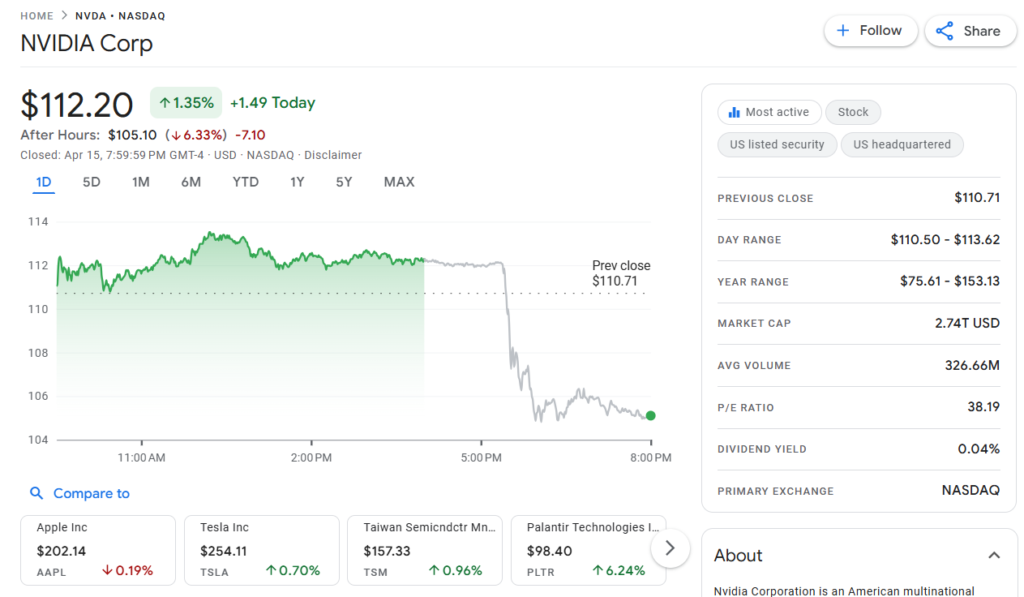This screenshot has width=1024, height=597.
Task: Switch to the 6M chart range
Action: coord(191,182)
